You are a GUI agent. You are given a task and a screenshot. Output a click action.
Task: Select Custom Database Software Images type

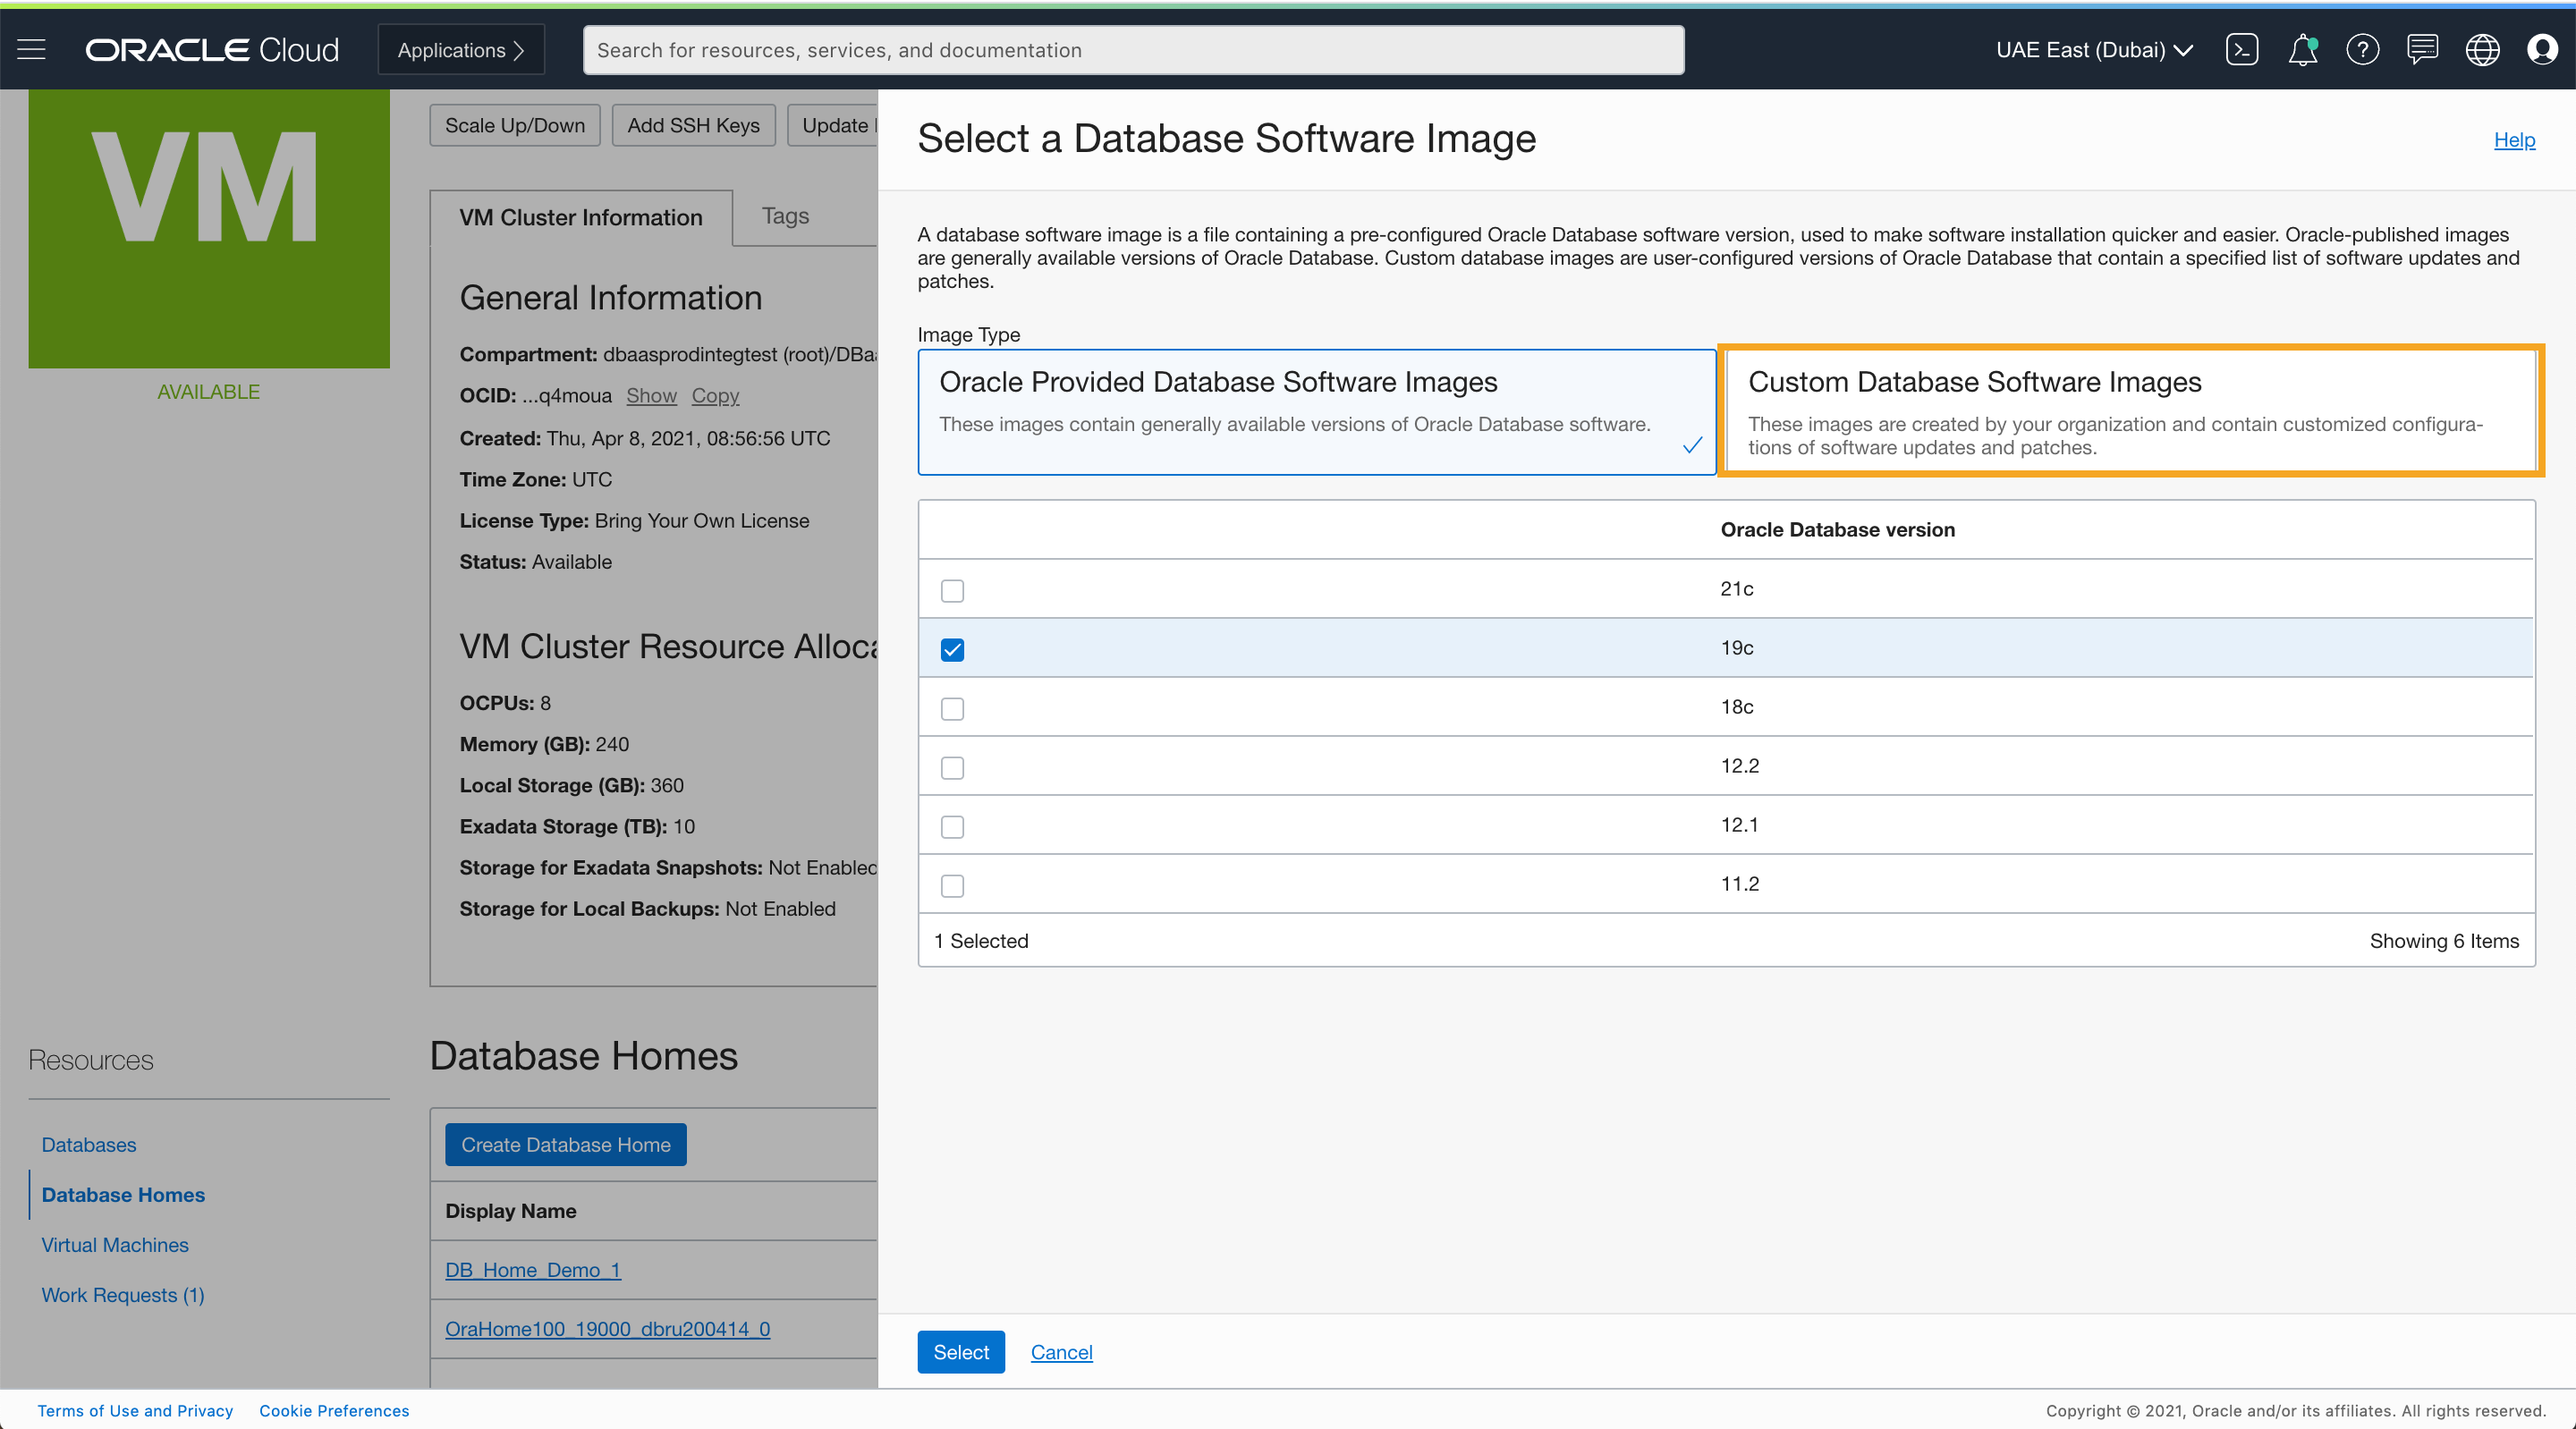(x=2131, y=411)
